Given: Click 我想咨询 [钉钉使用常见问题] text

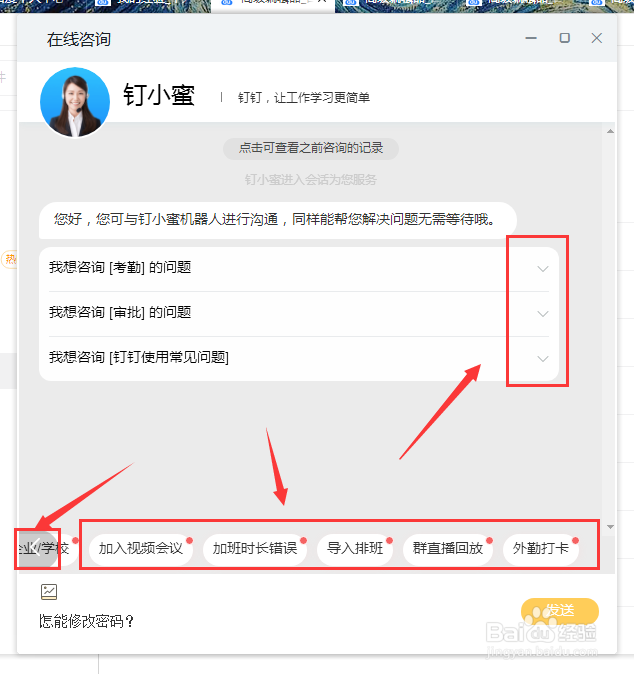Looking at the screenshot, I should coord(139,357).
